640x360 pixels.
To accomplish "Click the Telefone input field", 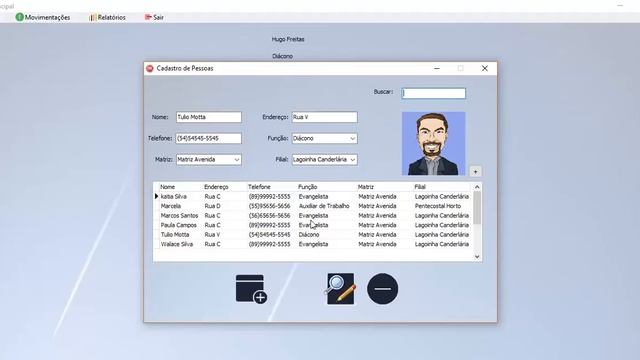I will [209, 138].
